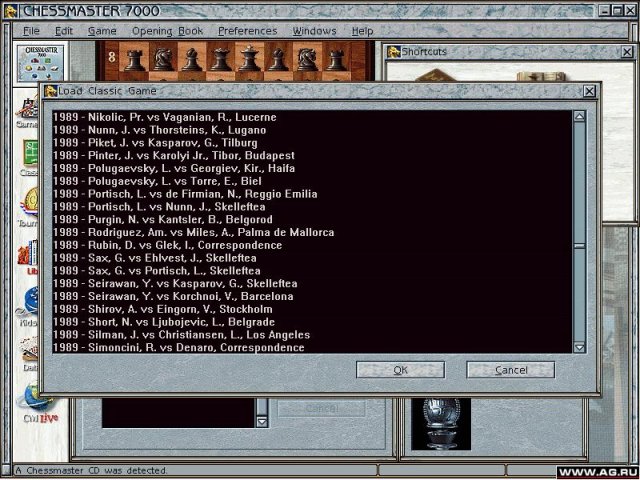640x480 pixels.
Task: Click the black queen on the board
Action: tap(220, 59)
